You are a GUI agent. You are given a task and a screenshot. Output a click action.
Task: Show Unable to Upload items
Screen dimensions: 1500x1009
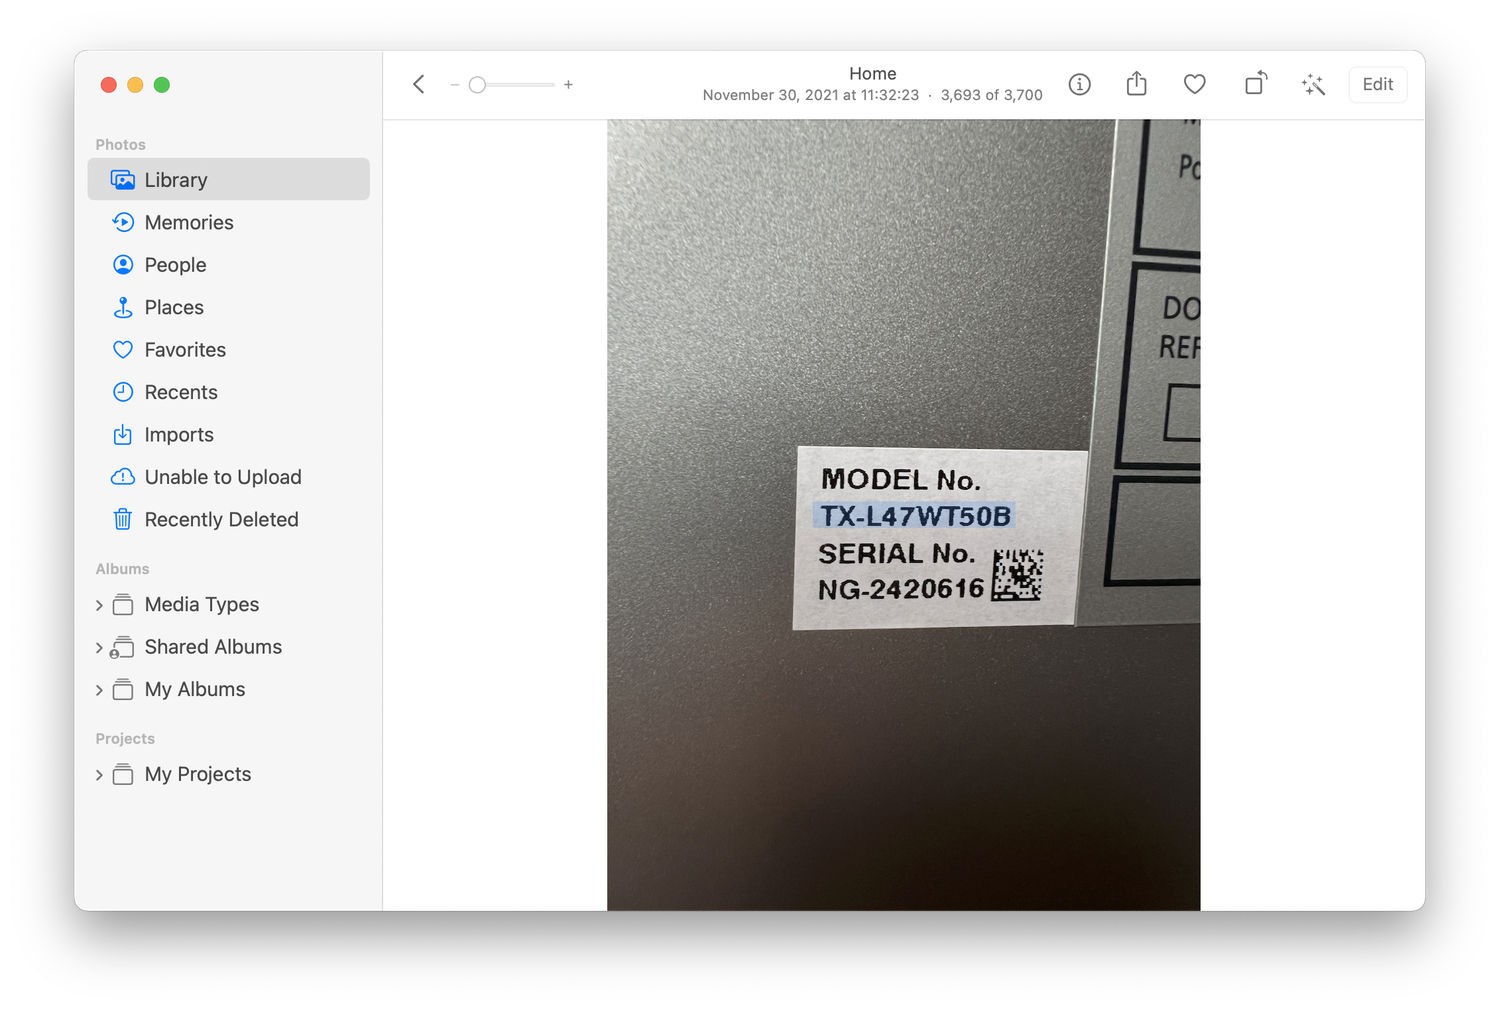tap(222, 478)
